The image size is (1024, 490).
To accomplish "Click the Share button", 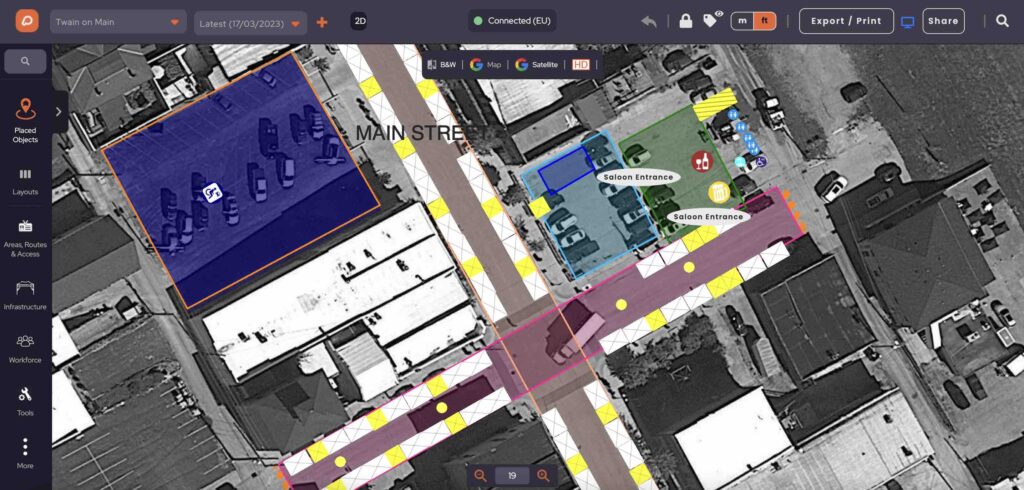I will click(x=943, y=21).
